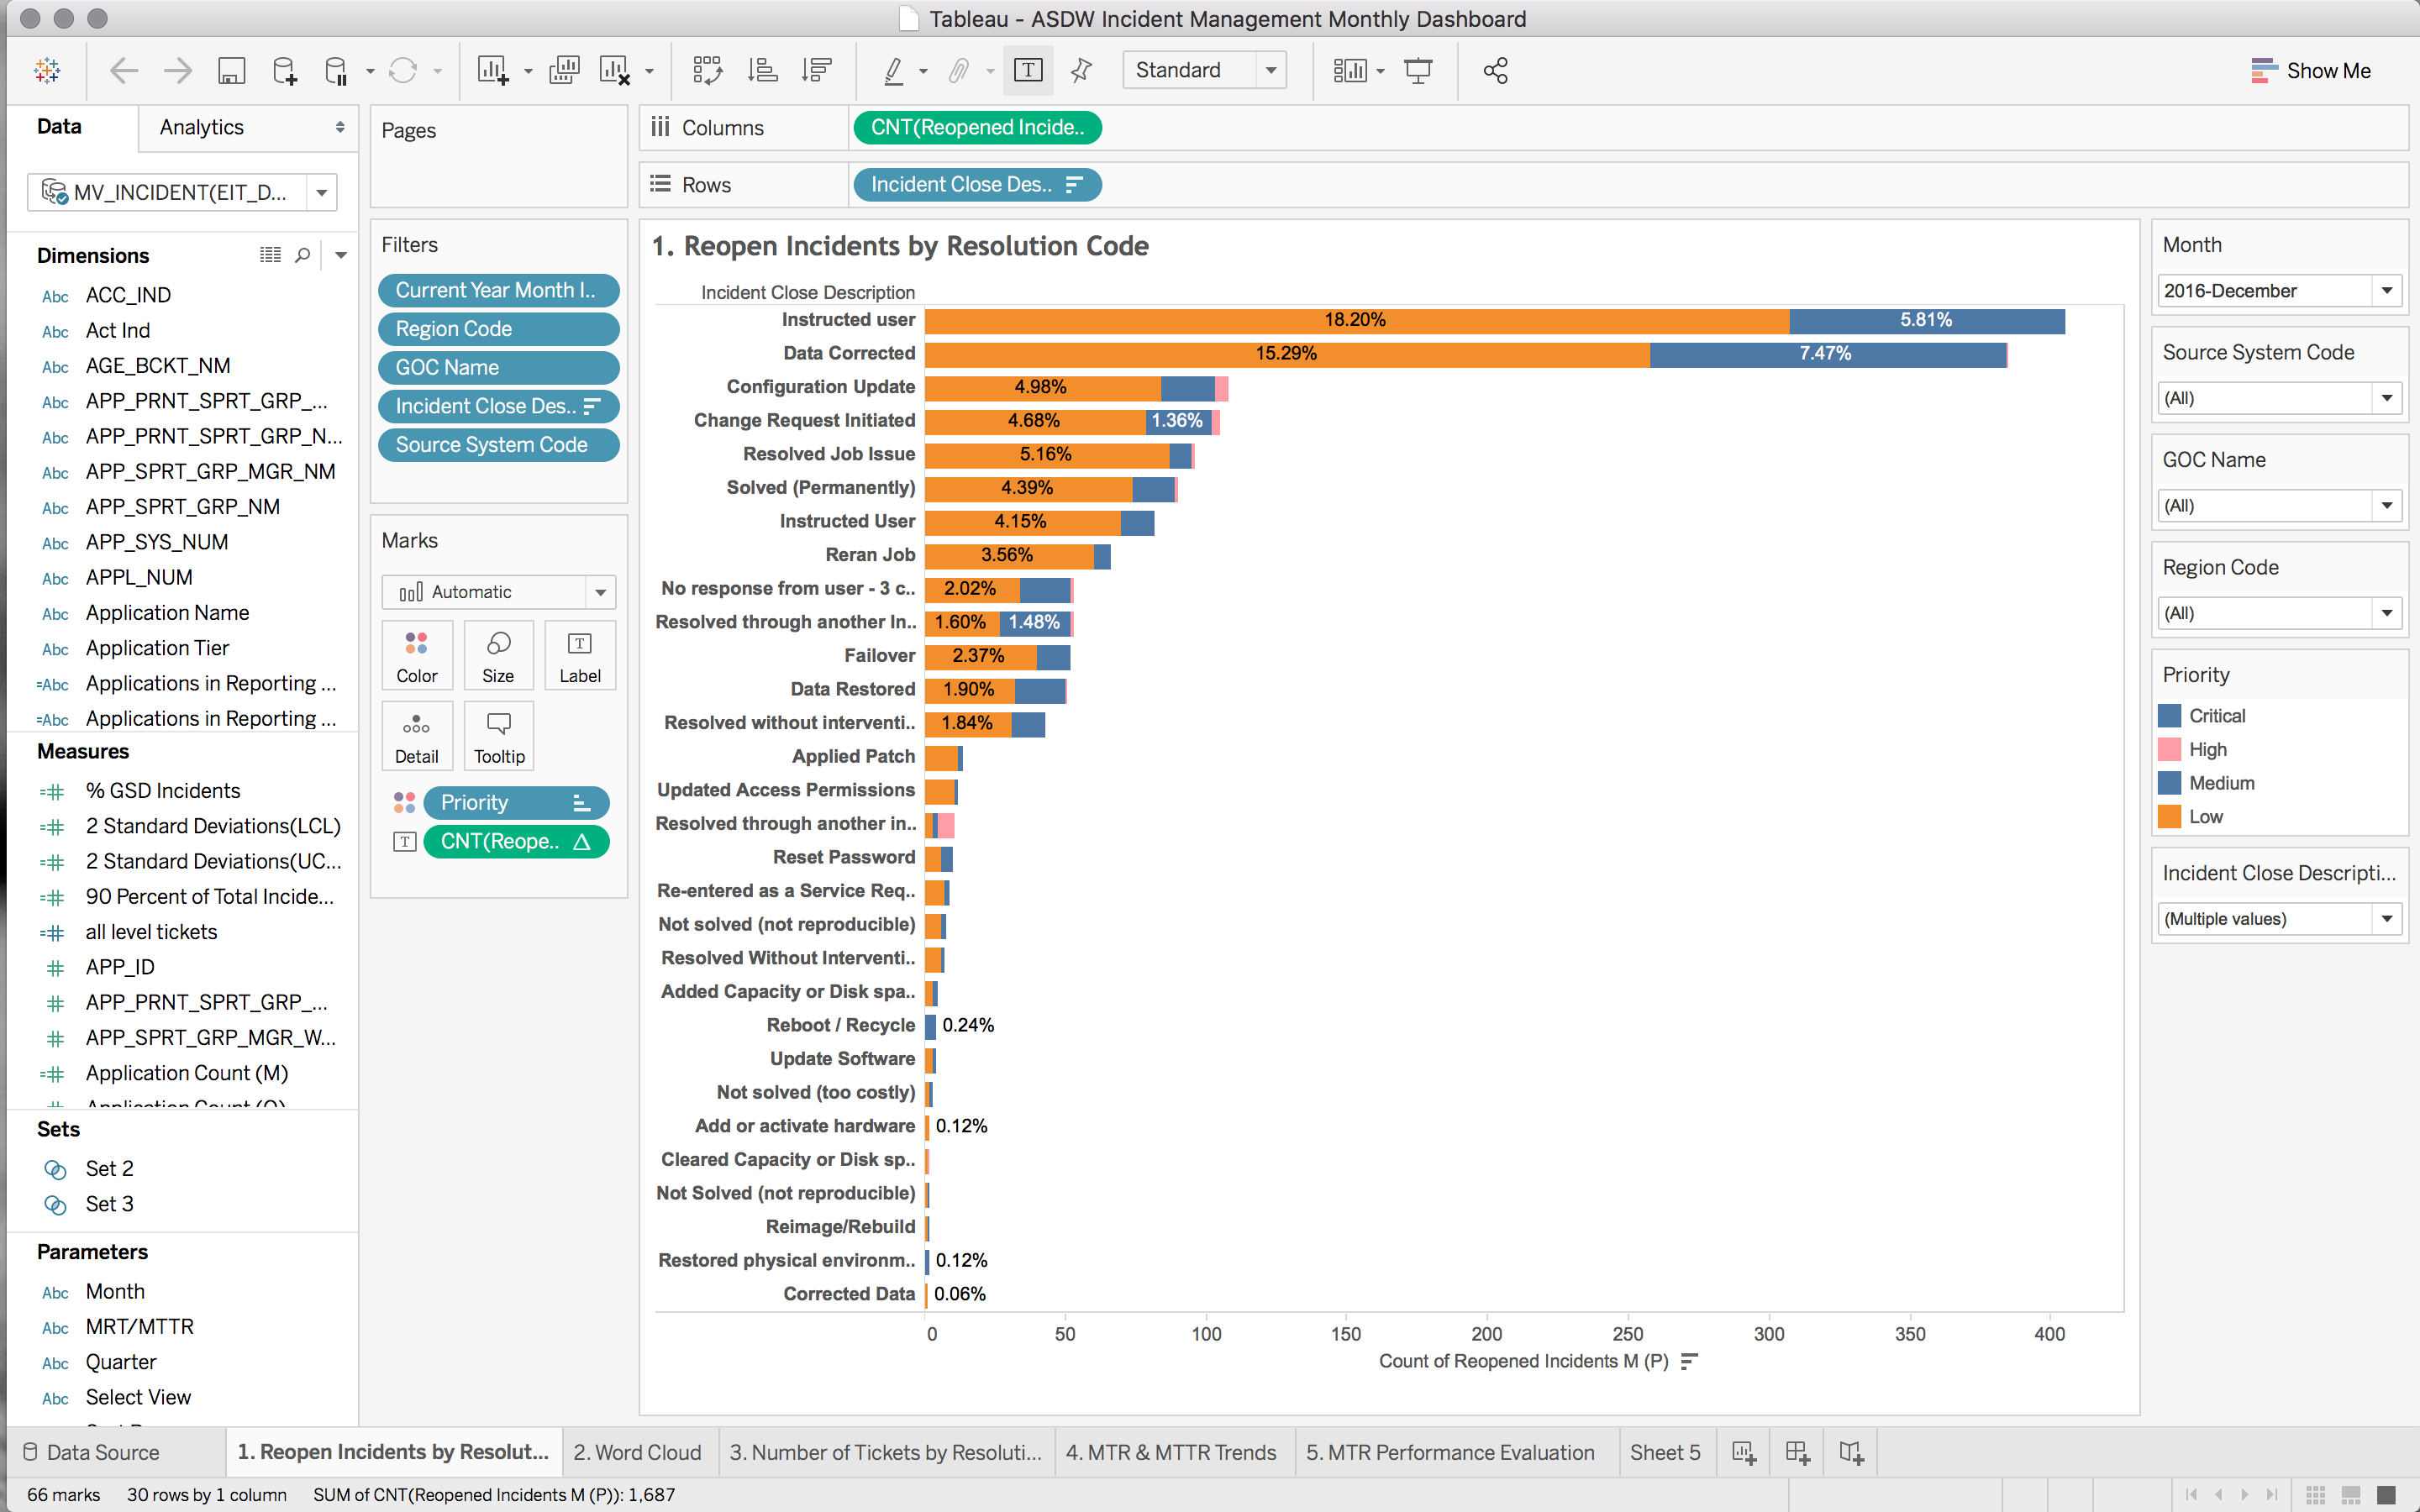Click the Save icon in toolbar
The image size is (2420, 1512).
pos(231,70)
